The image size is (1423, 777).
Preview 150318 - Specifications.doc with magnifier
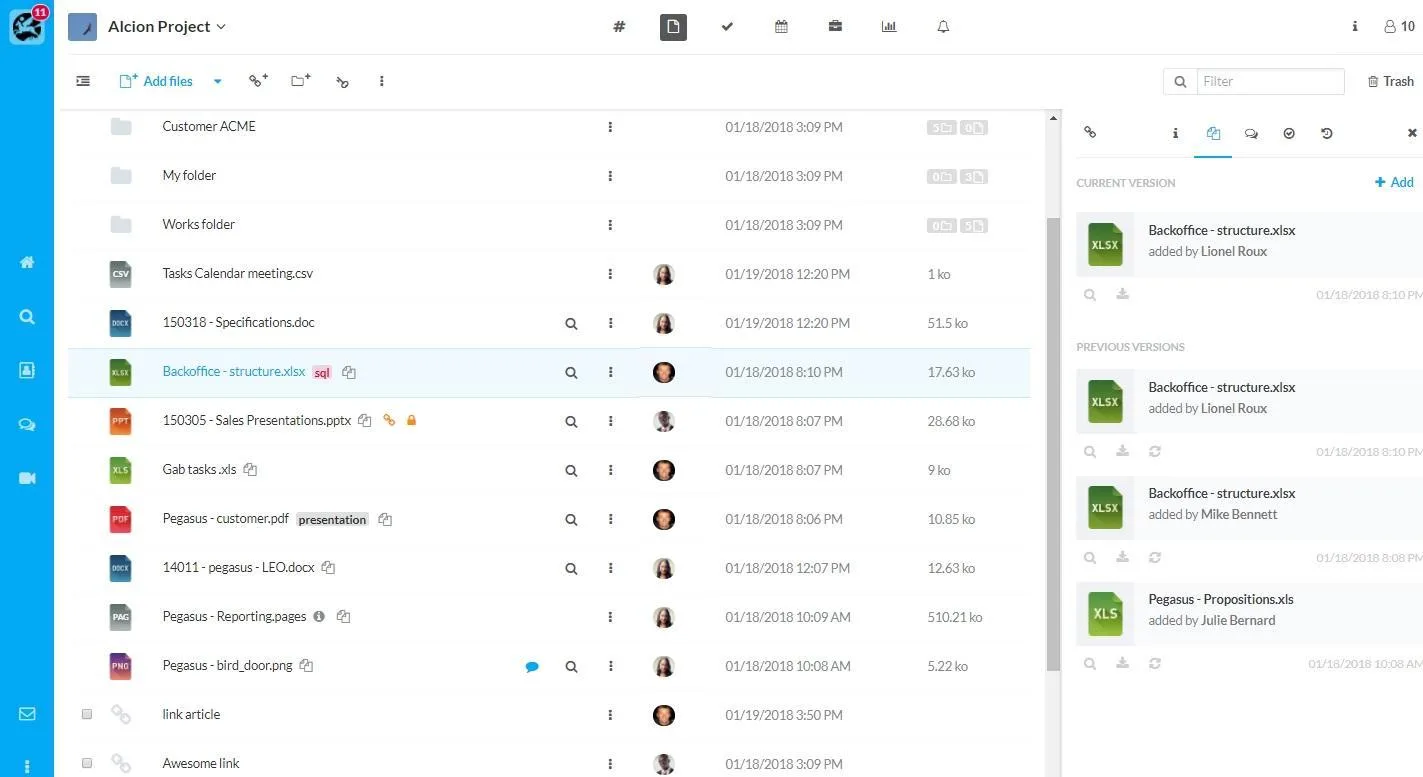pos(571,323)
